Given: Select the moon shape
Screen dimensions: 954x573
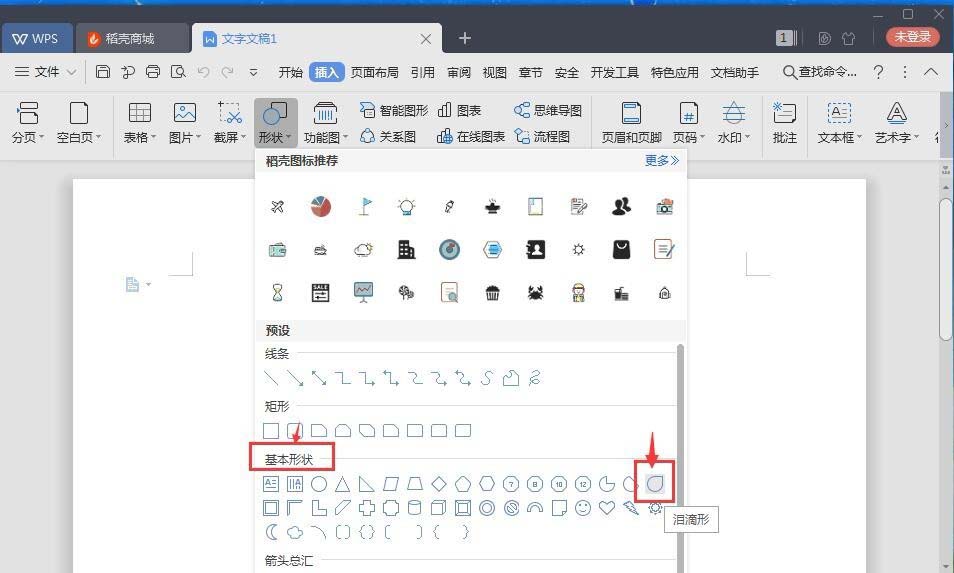Looking at the screenshot, I should tap(271, 532).
